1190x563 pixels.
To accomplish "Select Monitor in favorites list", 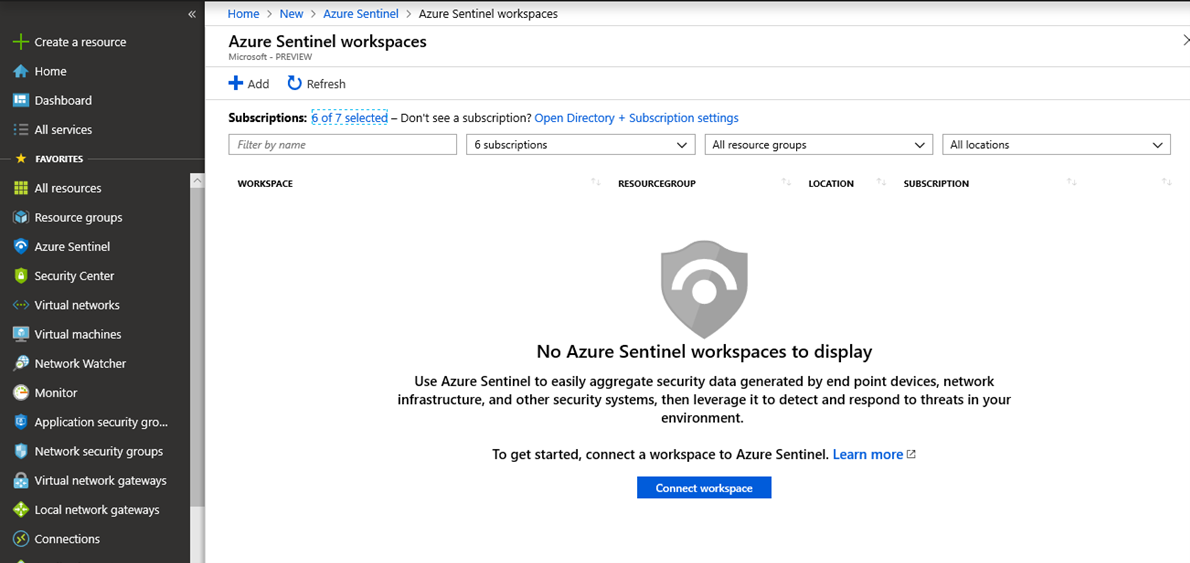I will point(55,393).
